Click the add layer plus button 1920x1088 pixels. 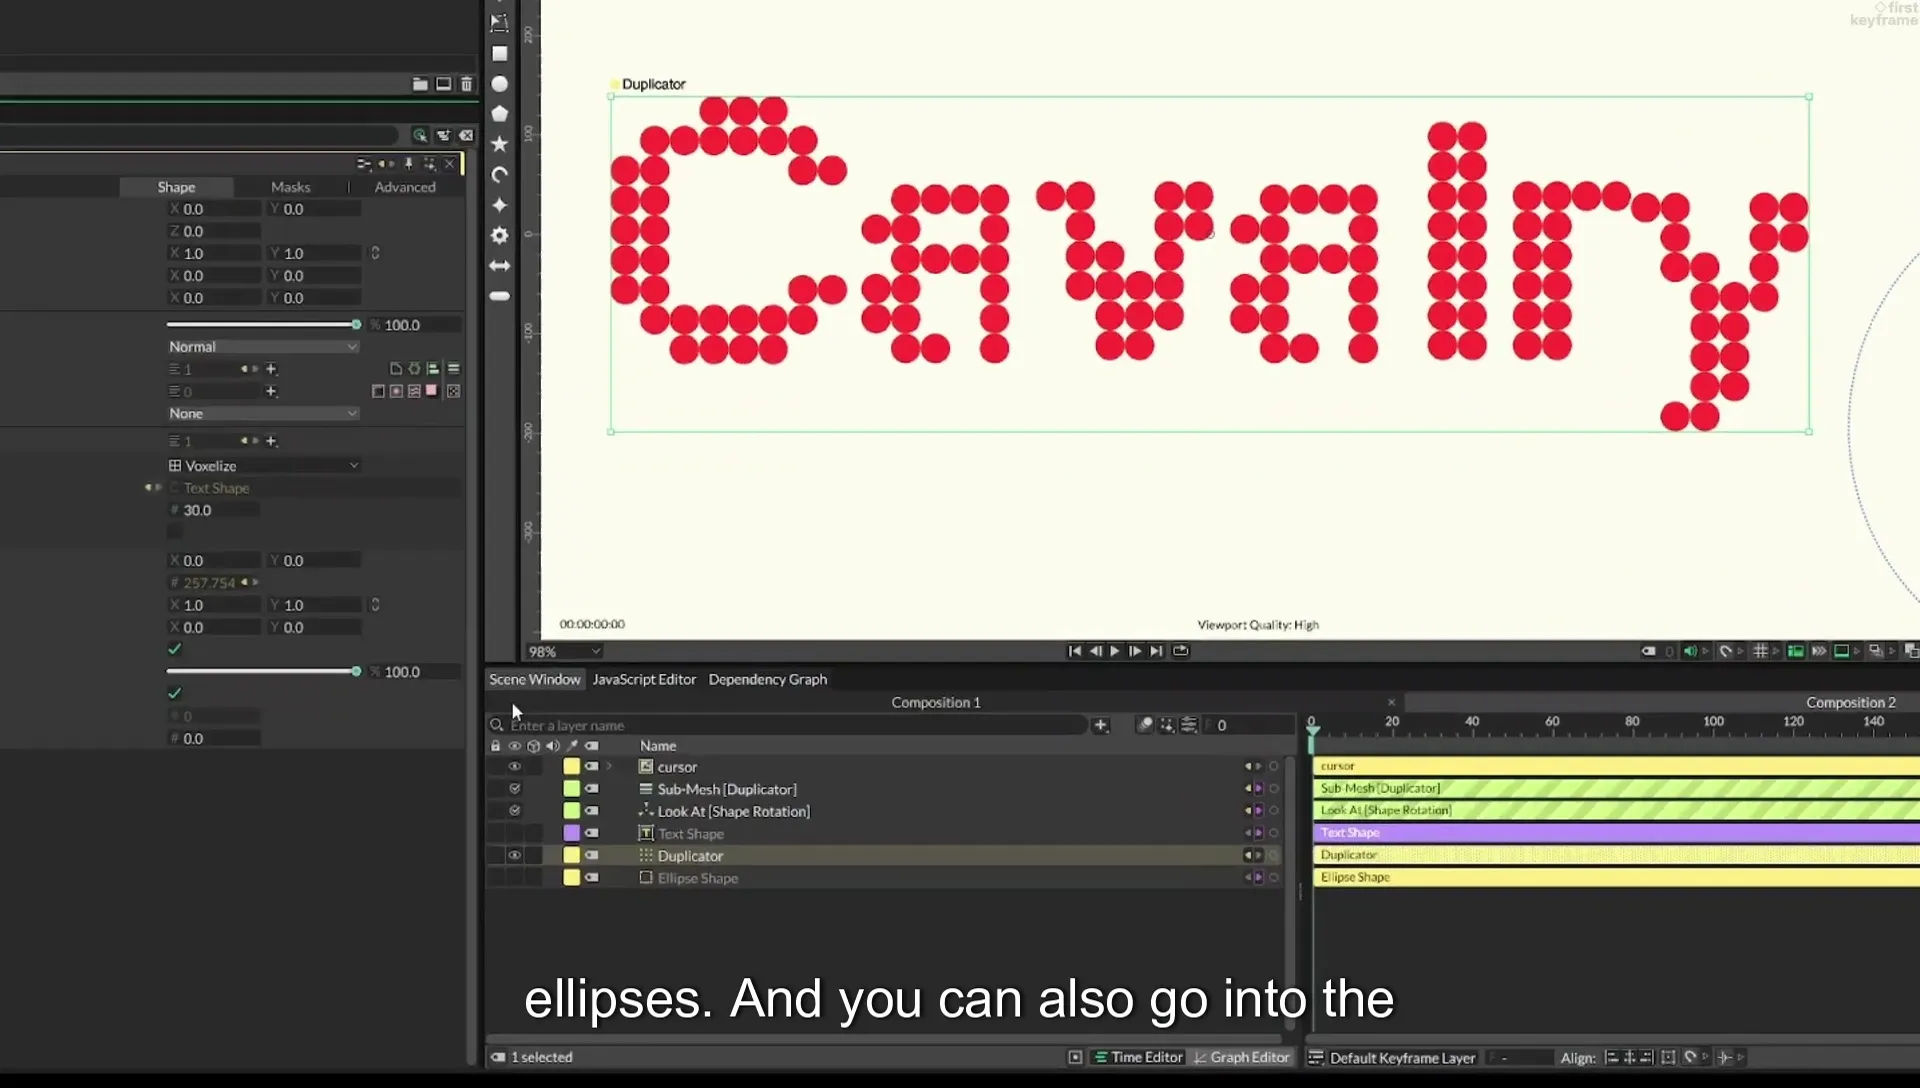1101,725
